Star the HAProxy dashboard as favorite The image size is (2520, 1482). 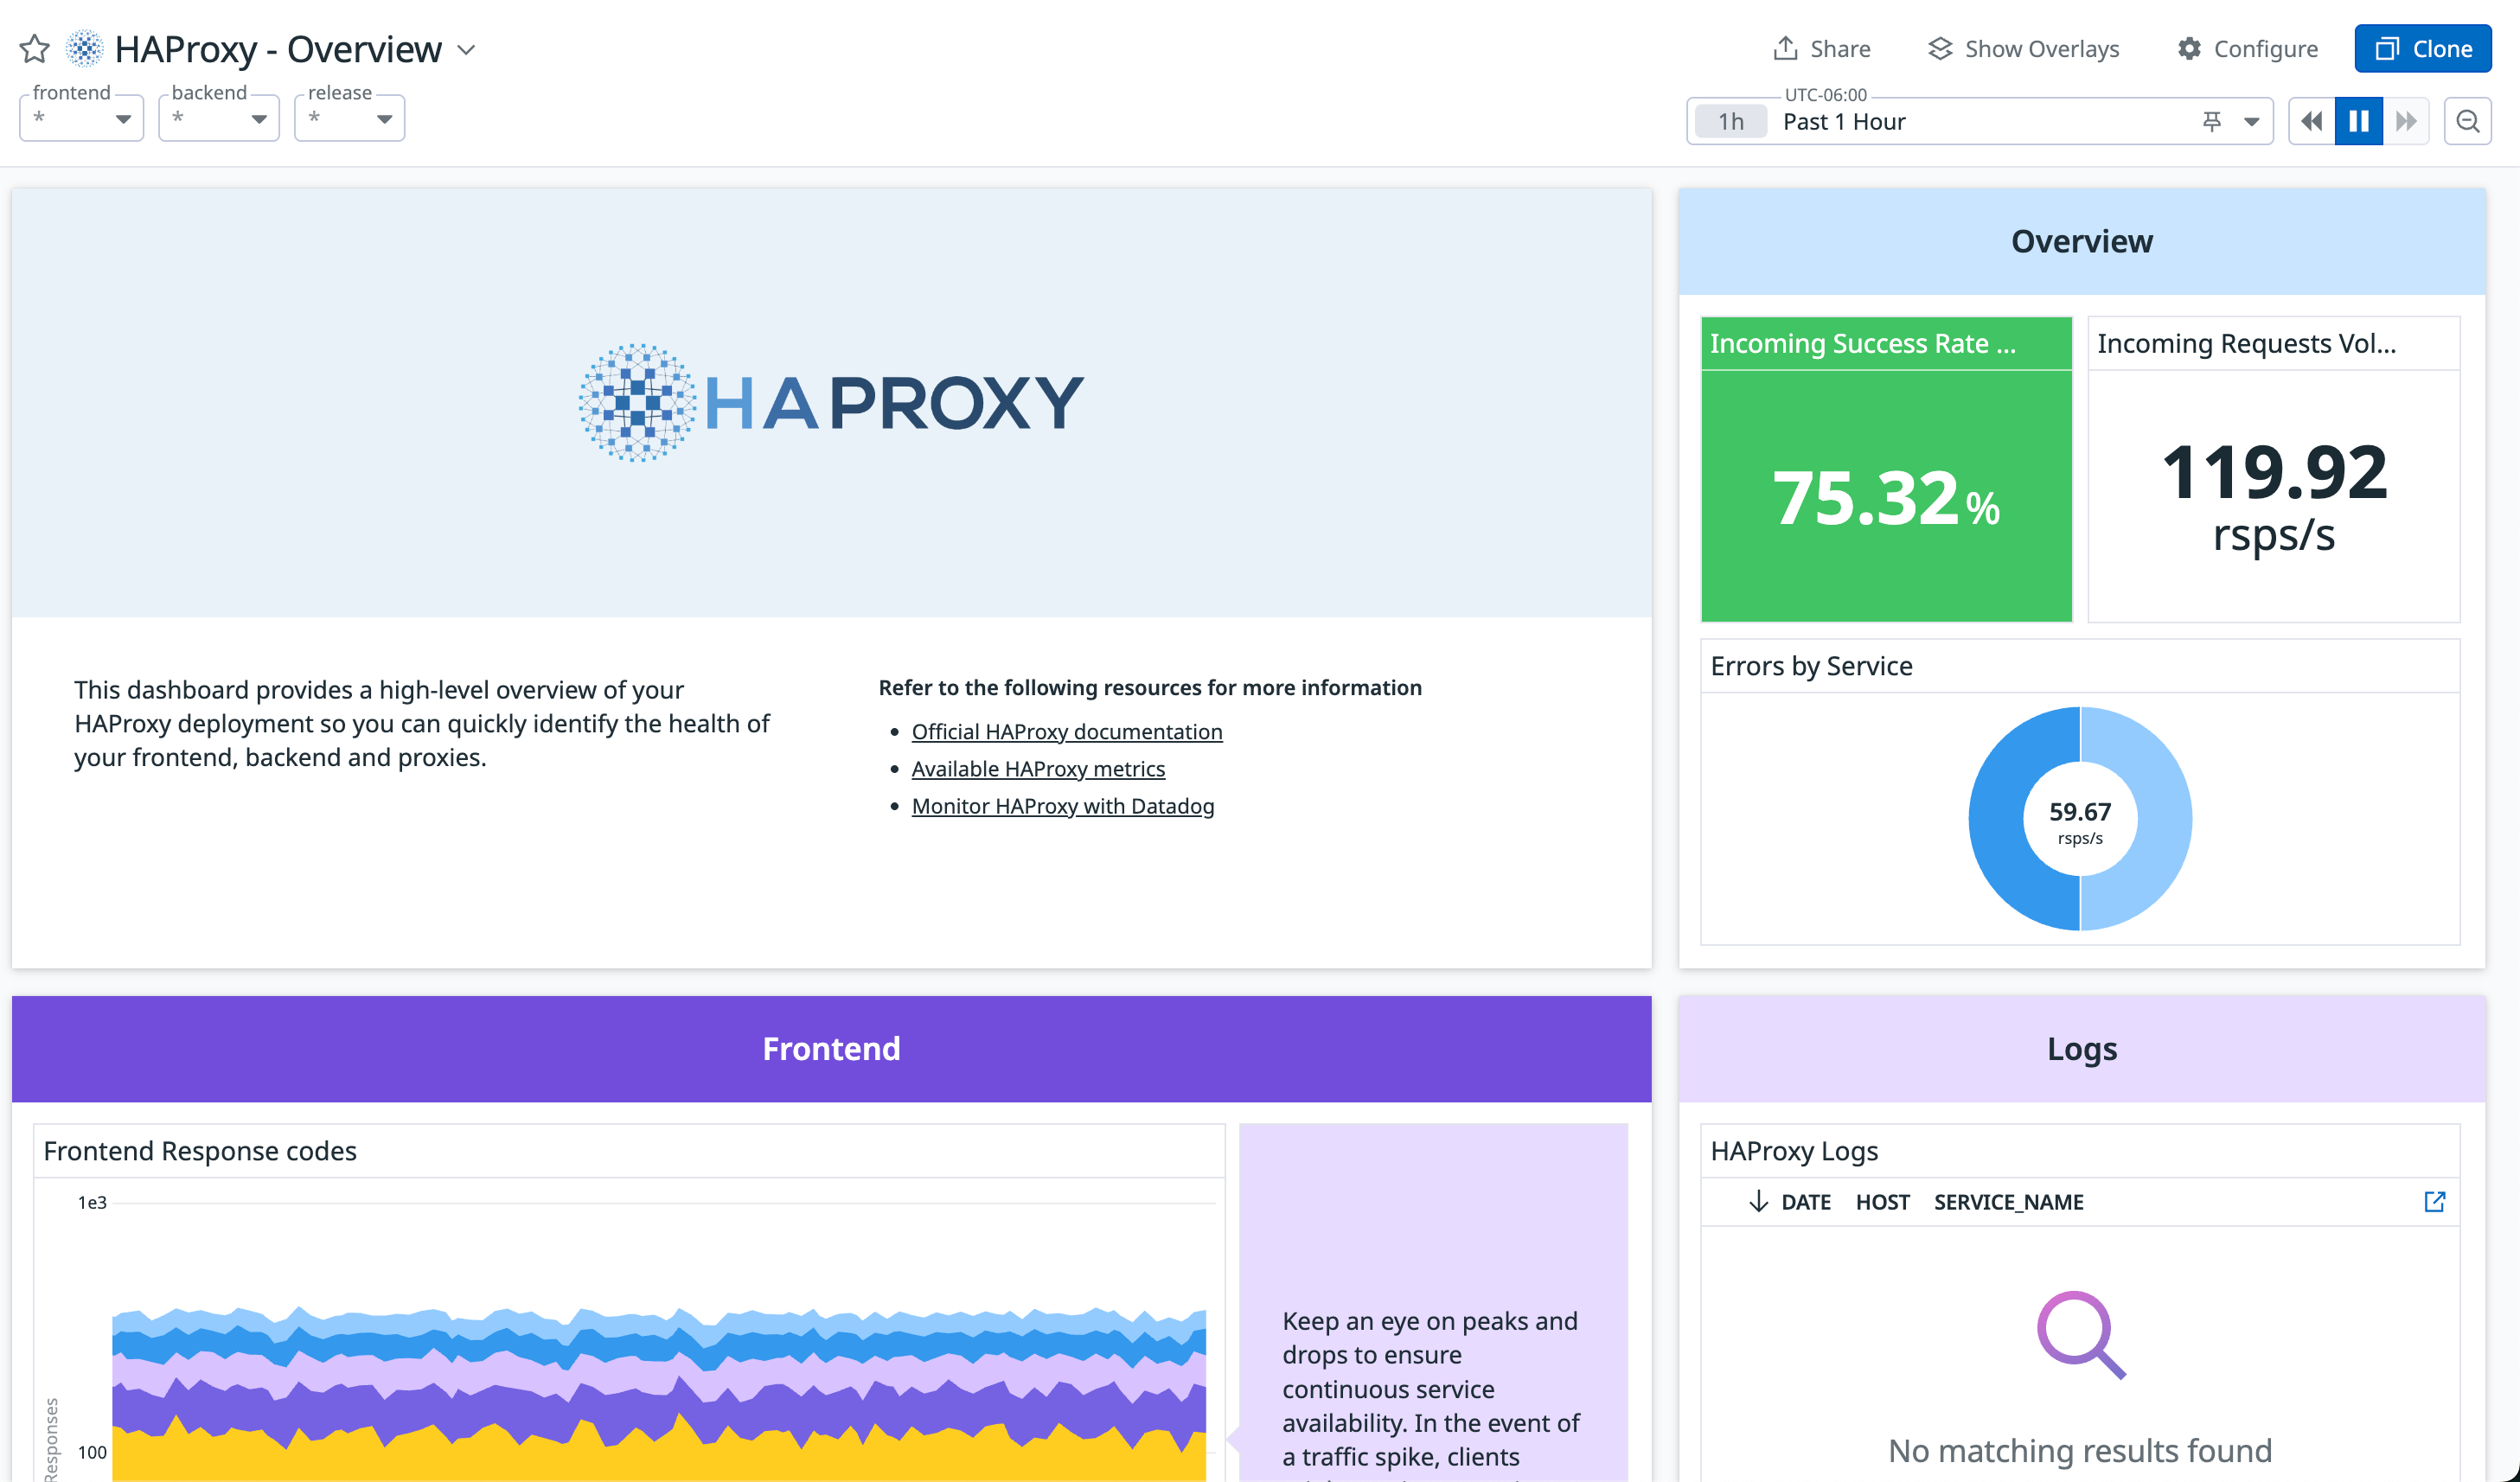click(35, 49)
